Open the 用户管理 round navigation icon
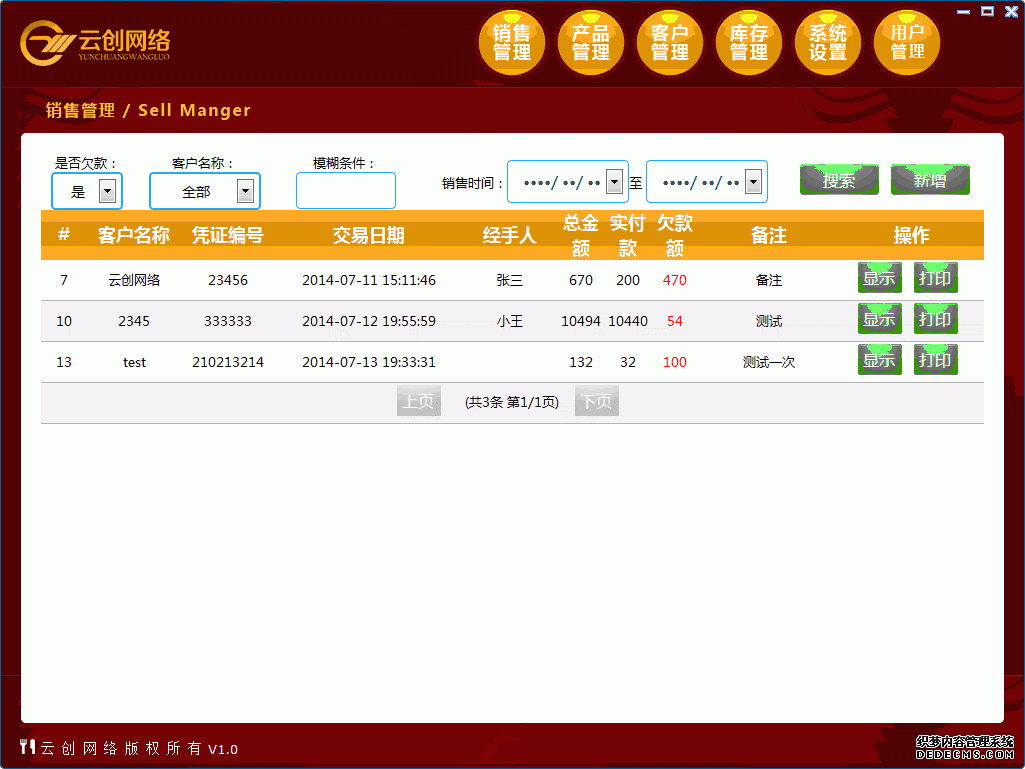1025x769 pixels. (x=907, y=43)
